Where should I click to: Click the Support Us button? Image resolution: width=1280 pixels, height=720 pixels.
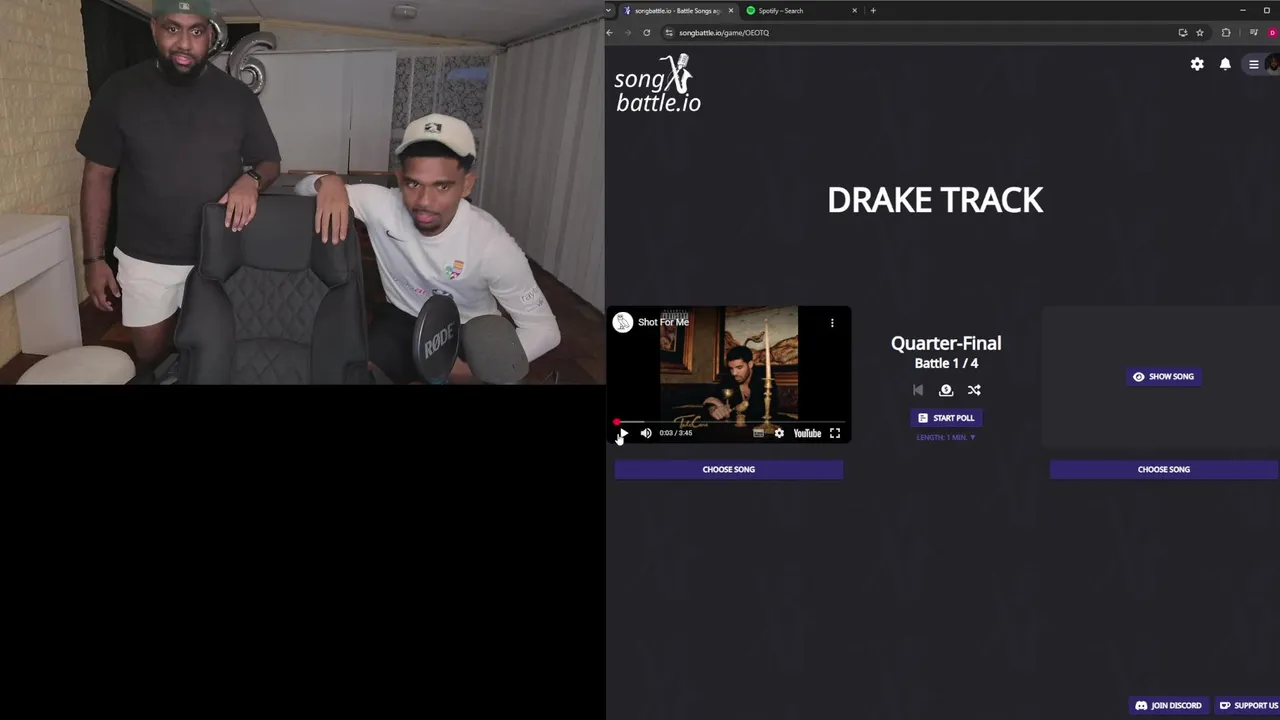tap(1248, 705)
